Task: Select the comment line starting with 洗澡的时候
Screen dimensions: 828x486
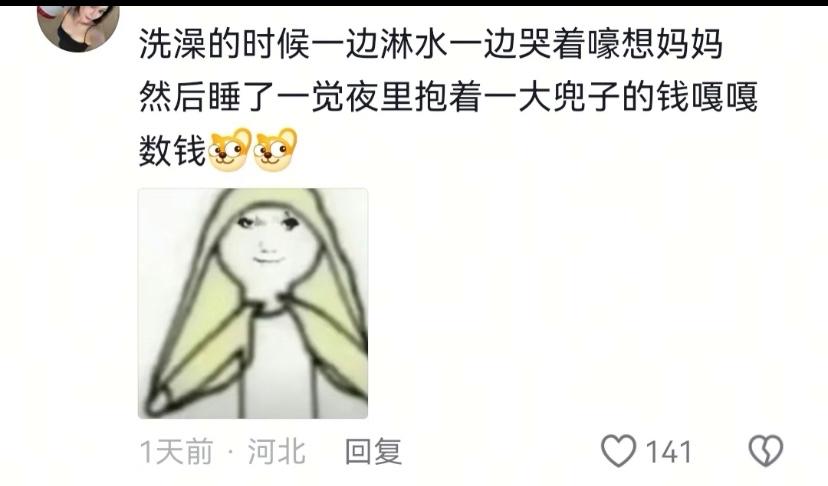Action: click(x=430, y=43)
